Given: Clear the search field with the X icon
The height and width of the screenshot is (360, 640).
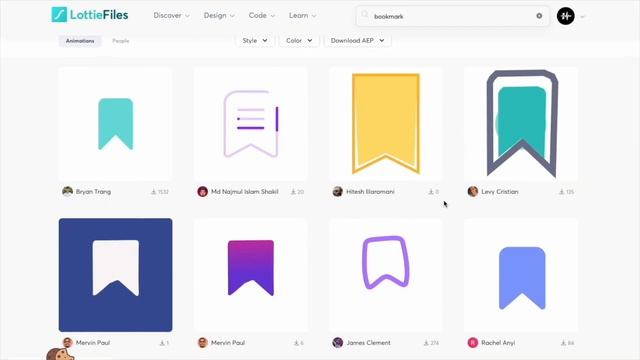Looking at the screenshot, I should (539, 16).
